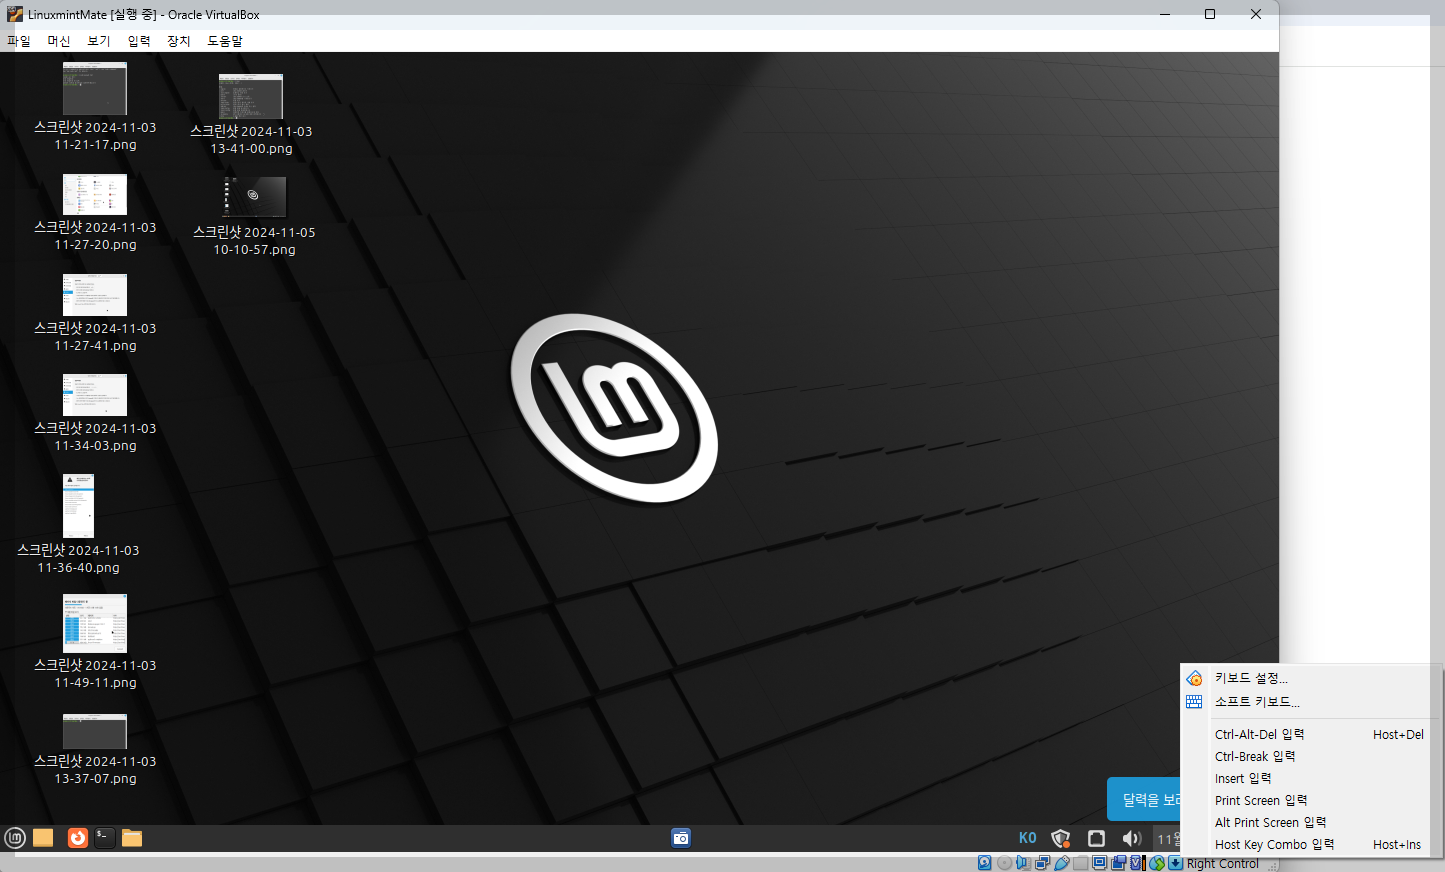Click the soft keyboard menu item icon

[1194, 702]
